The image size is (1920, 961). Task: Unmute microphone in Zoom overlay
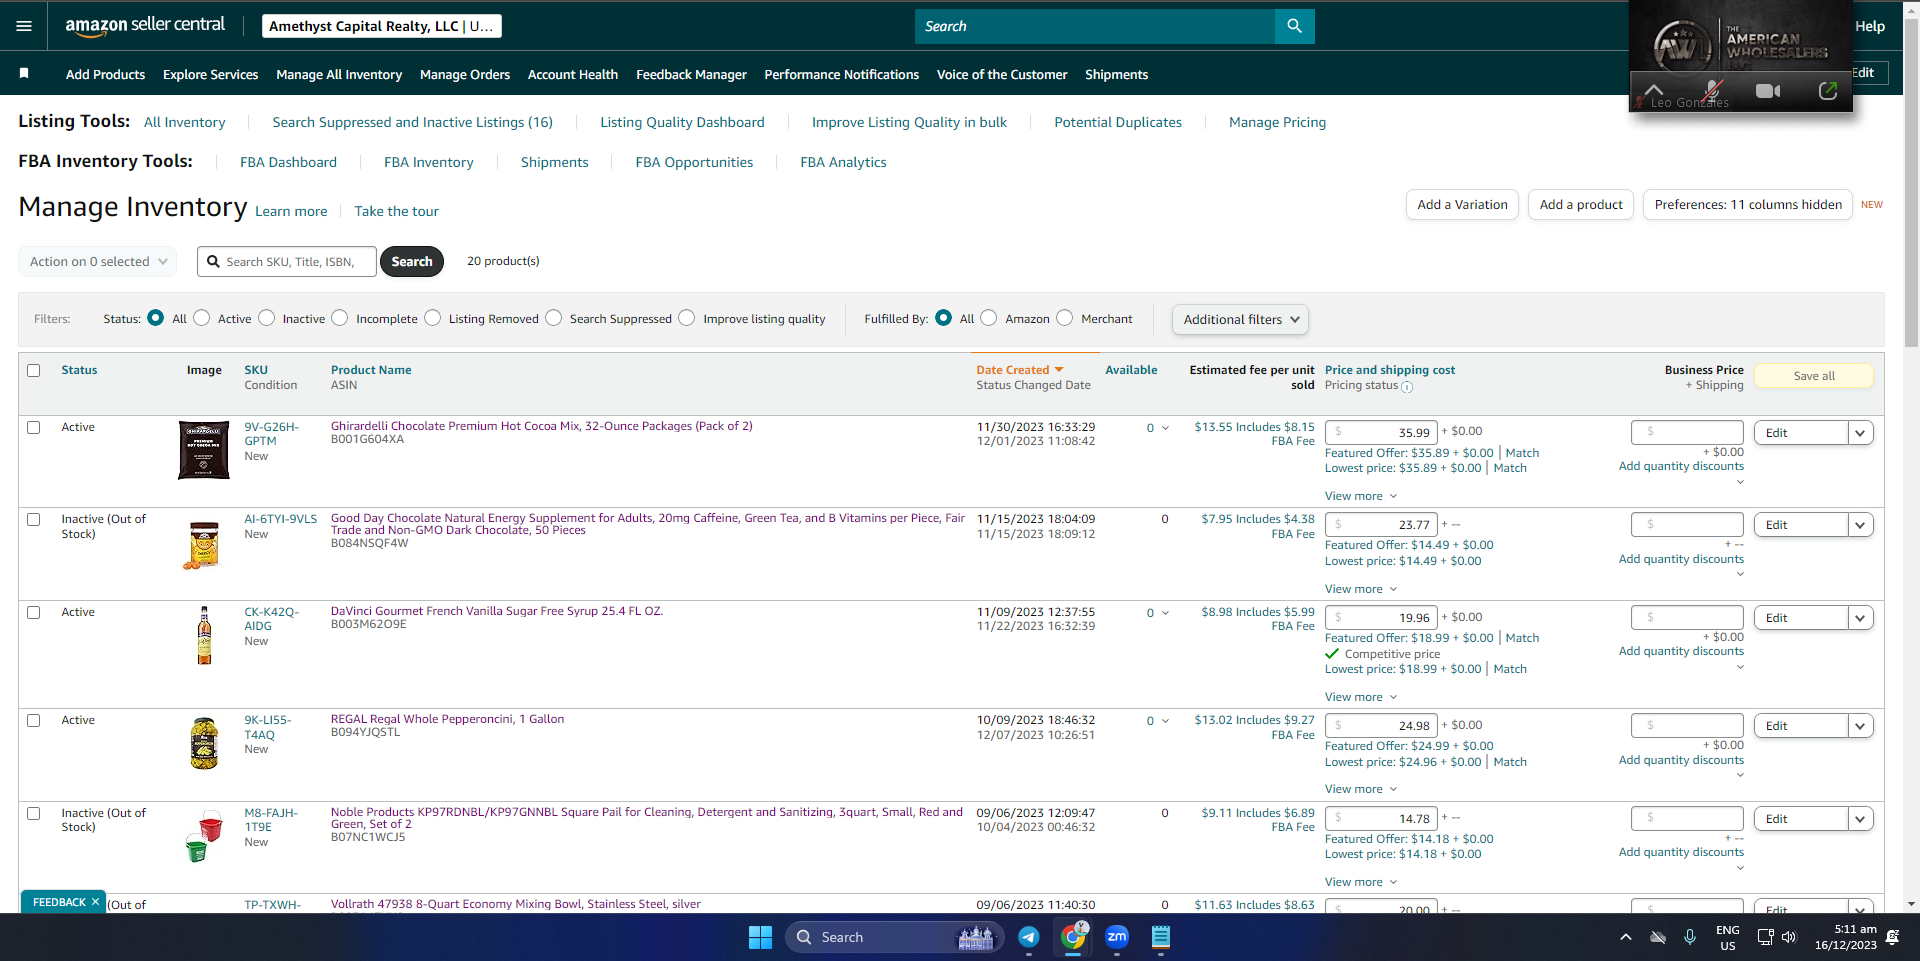tap(1712, 91)
